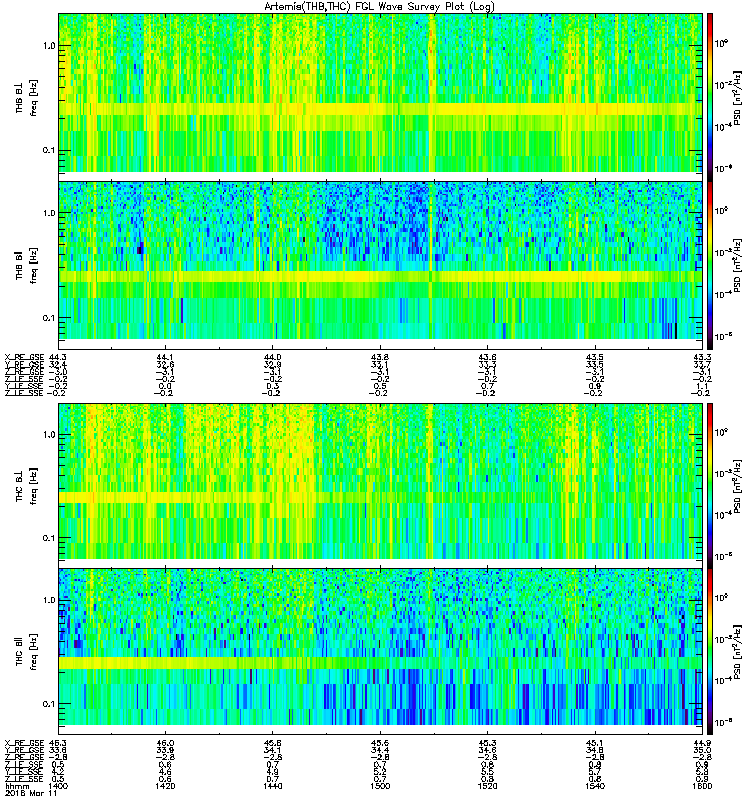
Task: Click the 'PSD [nT²/Hz]' label of the bottom color bar
Action: (737, 652)
